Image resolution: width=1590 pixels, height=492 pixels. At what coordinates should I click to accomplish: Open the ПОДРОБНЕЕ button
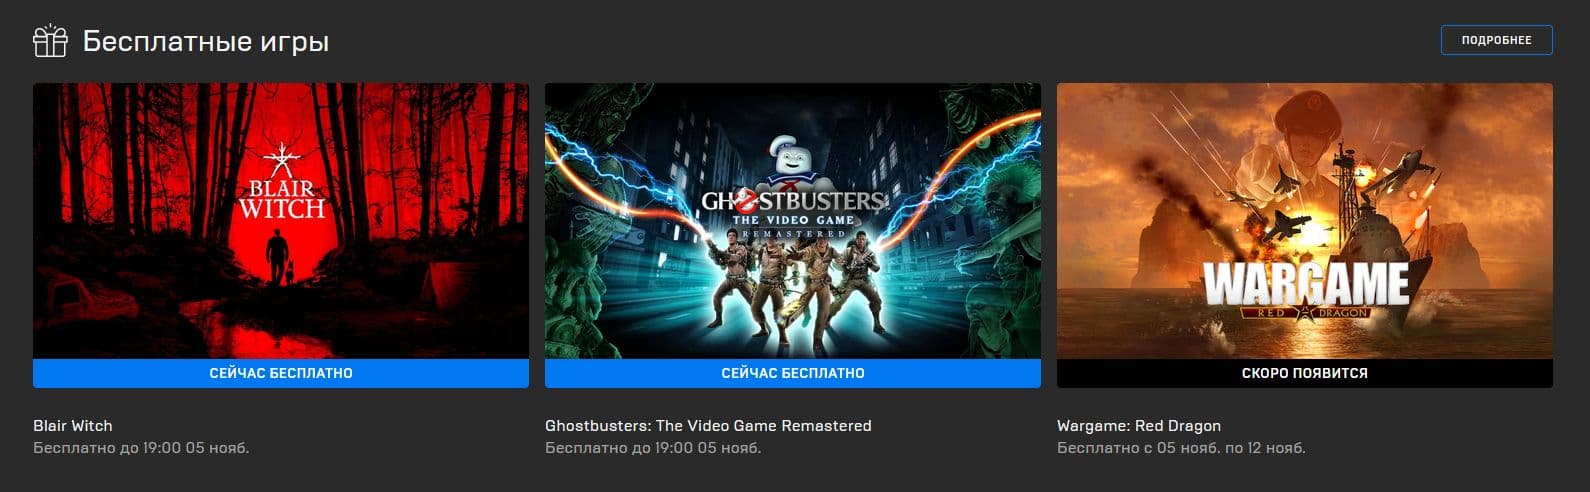(1496, 40)
